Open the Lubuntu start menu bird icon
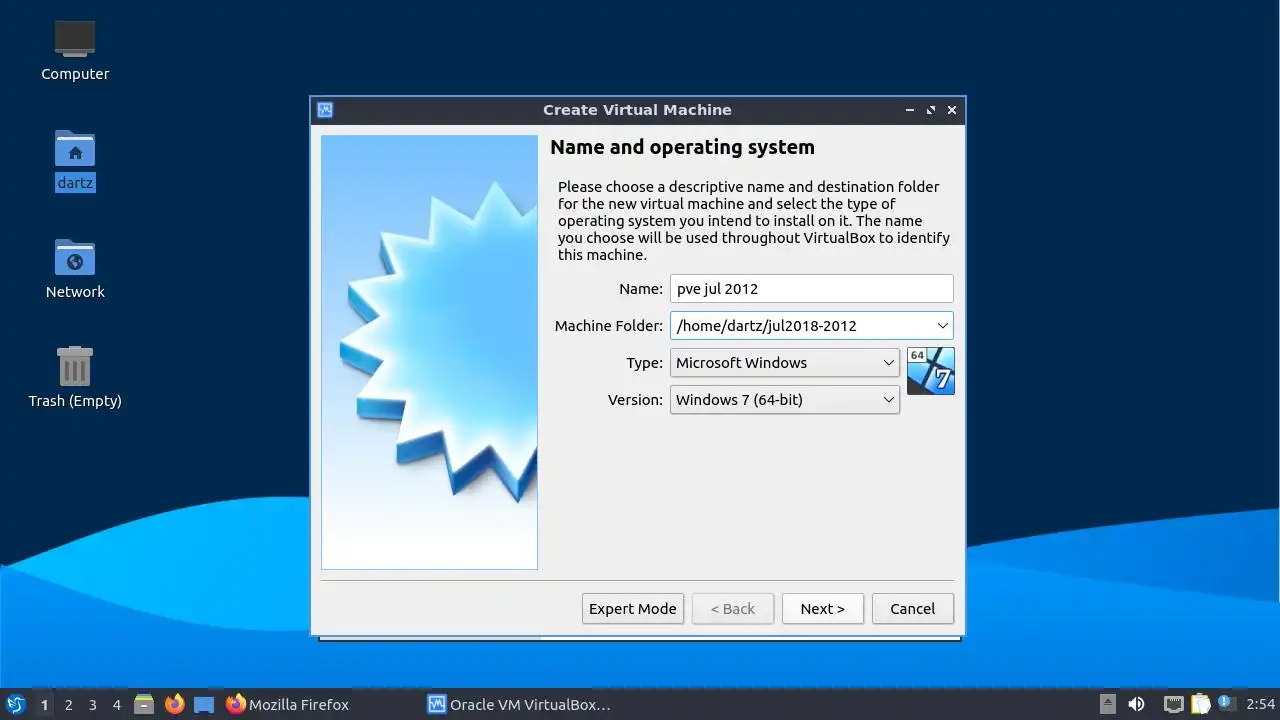Screen dimensions: 1280x720 click(15, 704)
